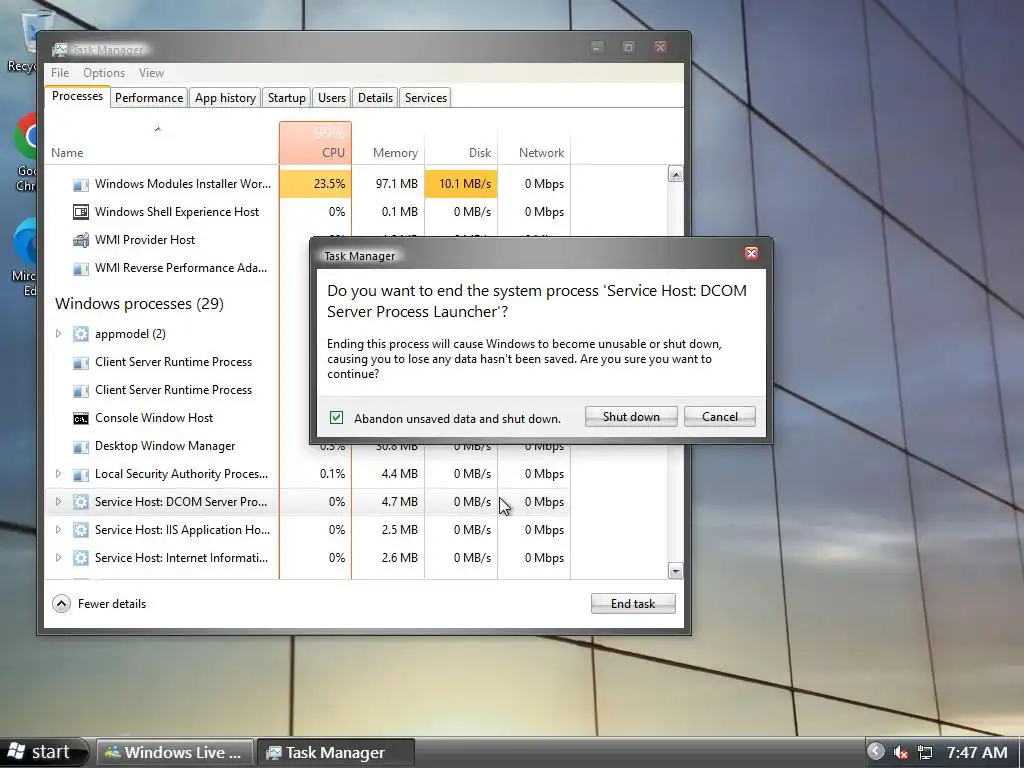Click the process list scroll down arrow

pyautogui.click(x=675, y=571)
